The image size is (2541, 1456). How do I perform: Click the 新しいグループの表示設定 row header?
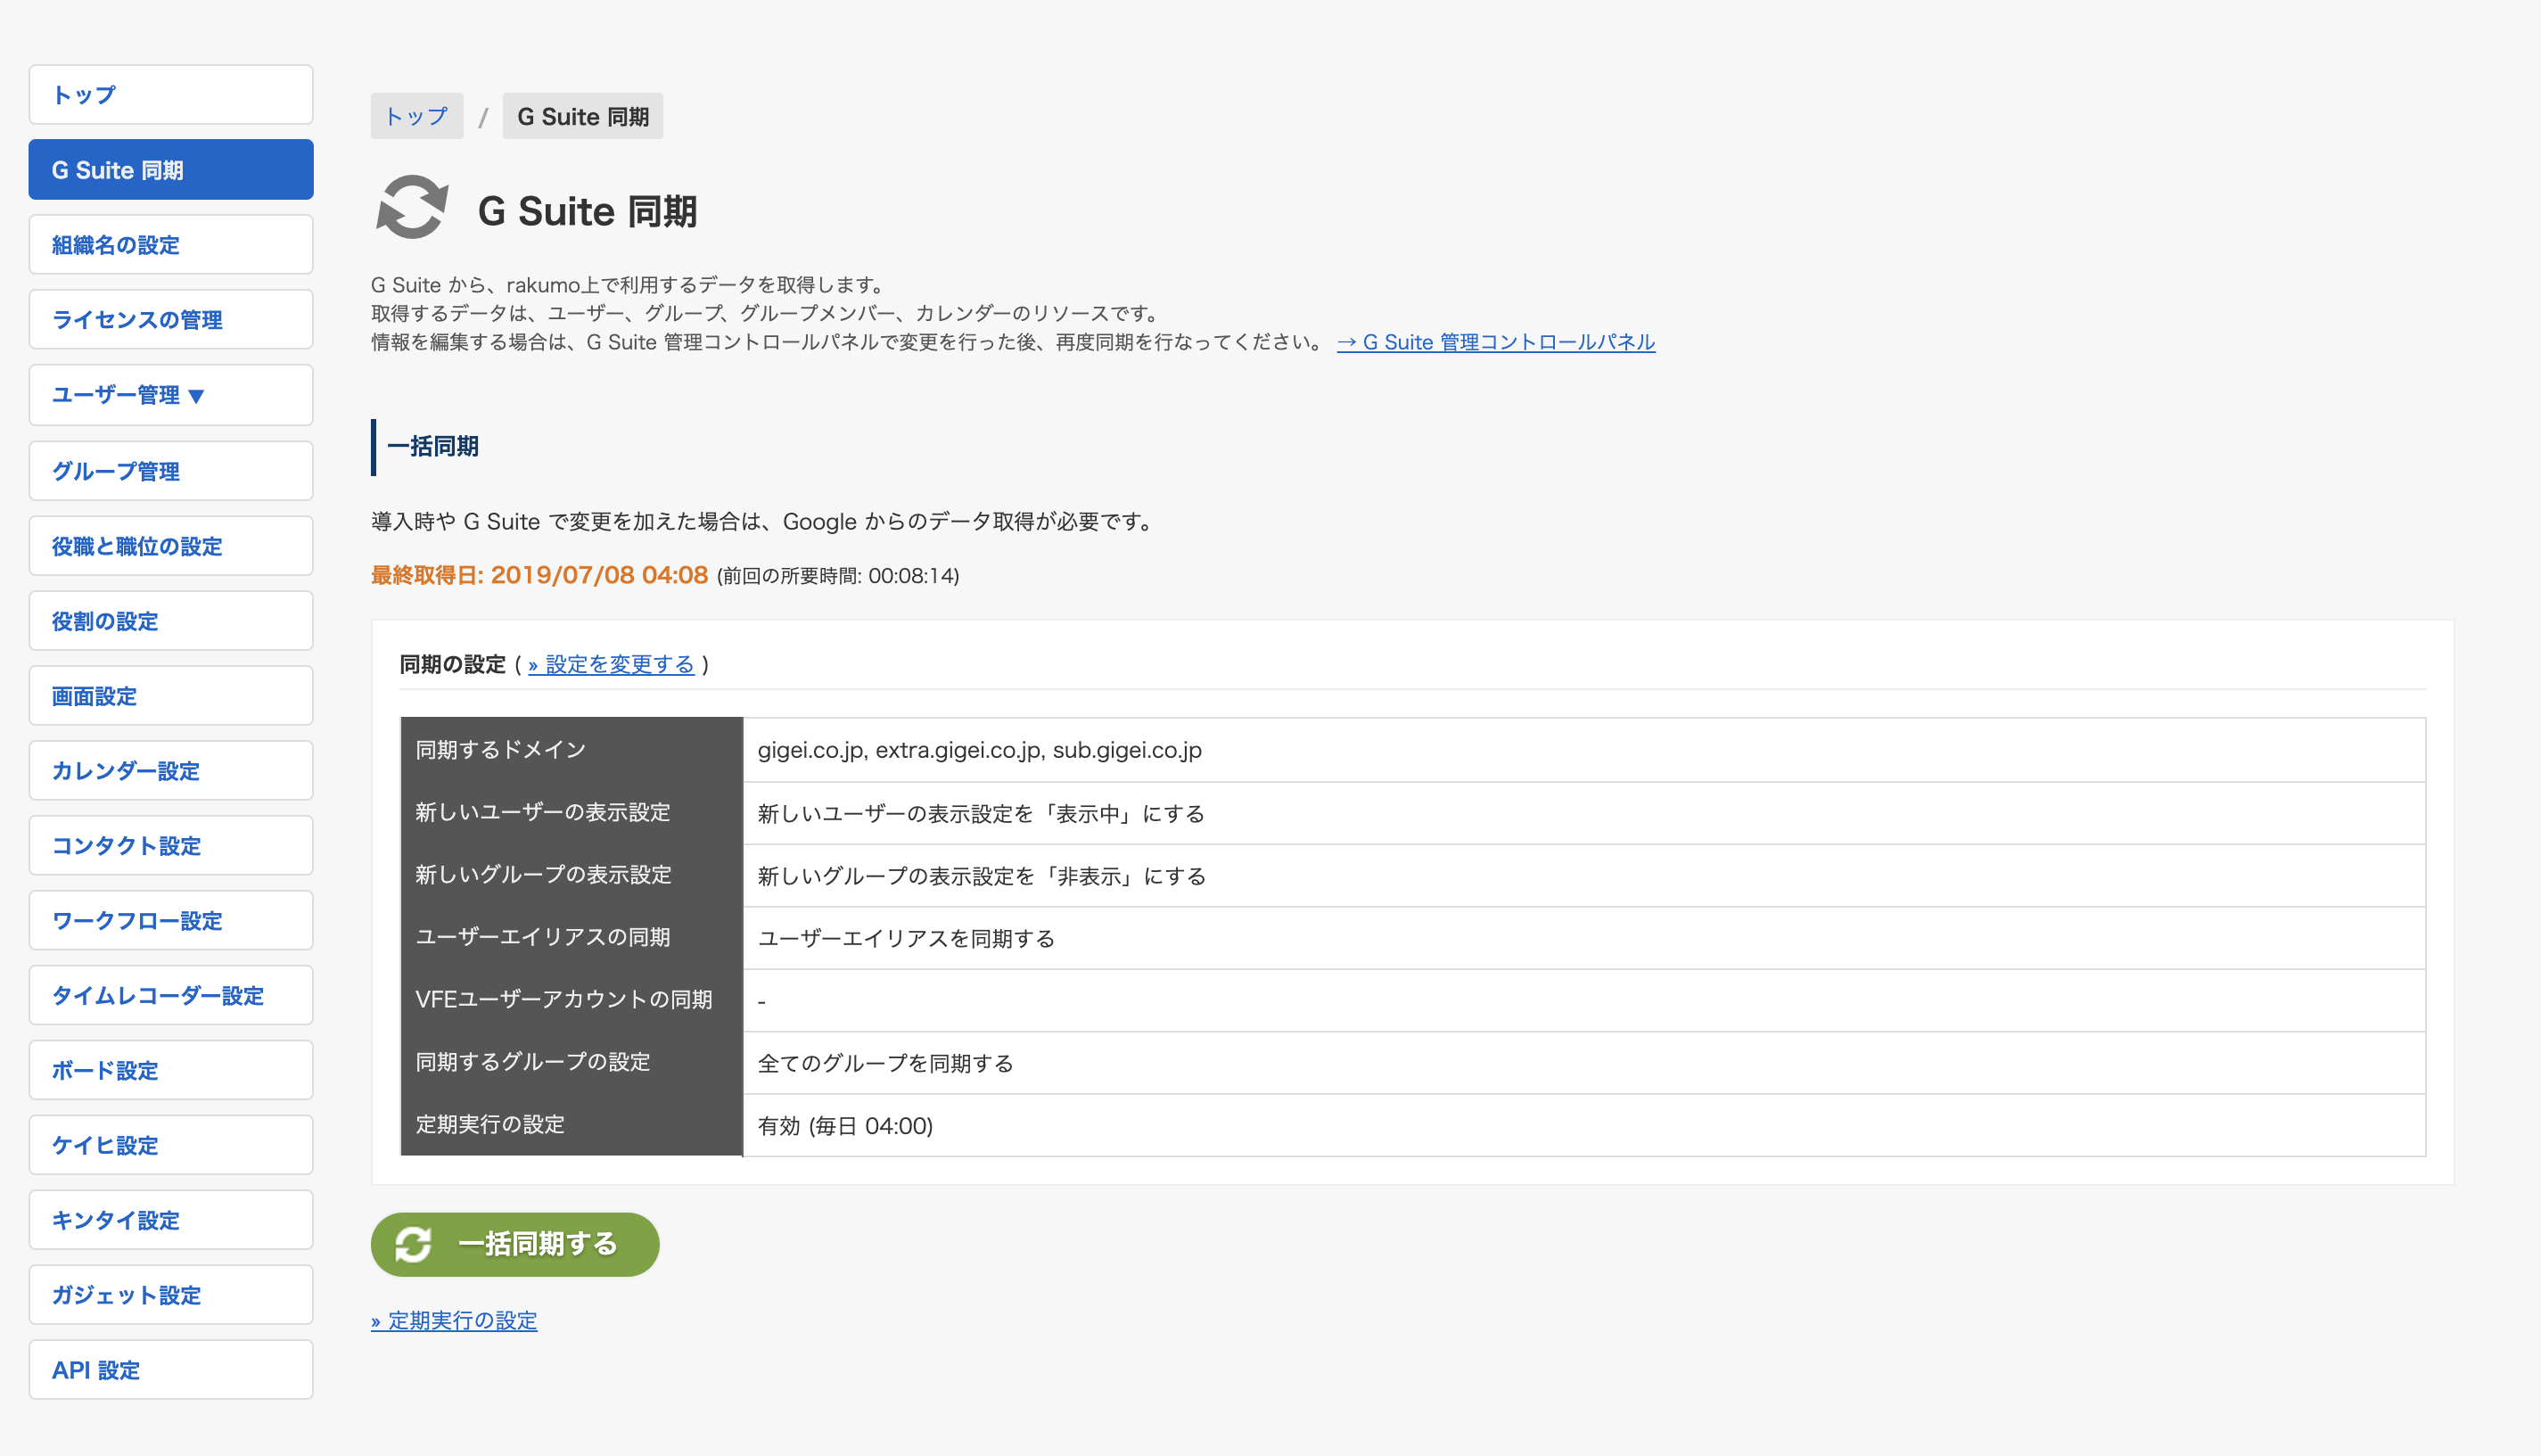[x=572, y=875]
